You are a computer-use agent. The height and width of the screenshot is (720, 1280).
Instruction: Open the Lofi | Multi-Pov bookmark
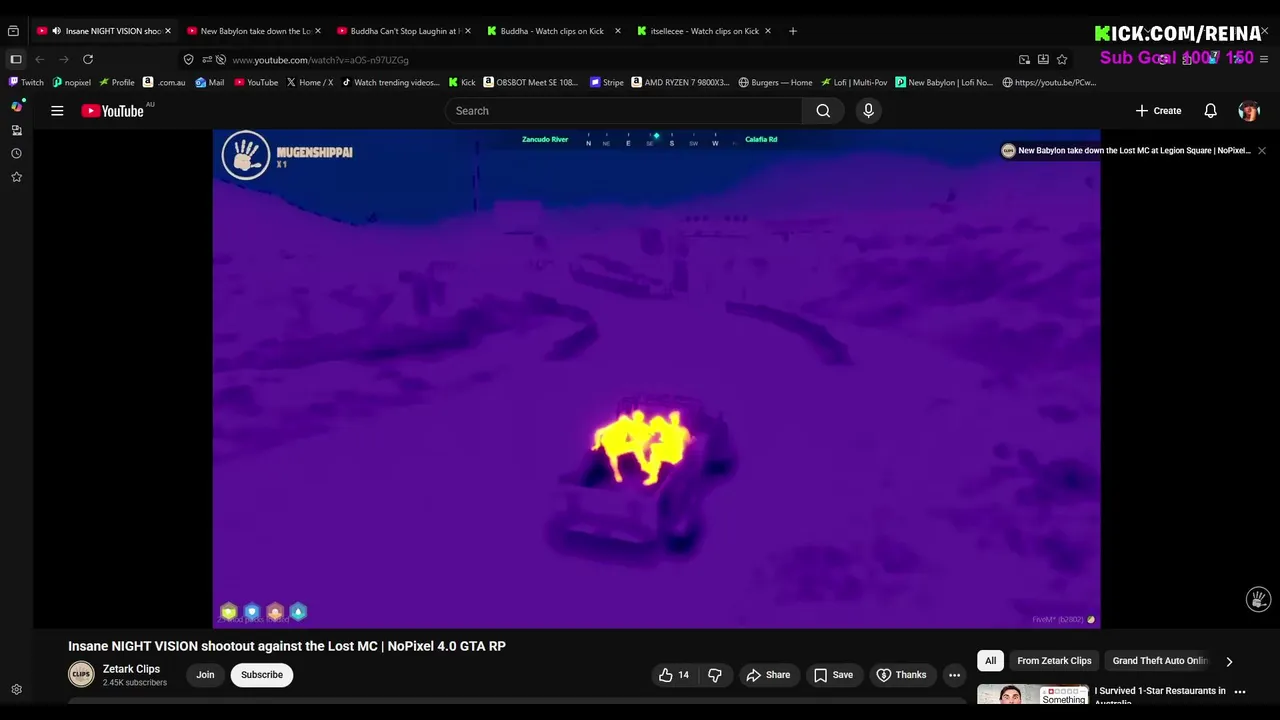(855, 83)
